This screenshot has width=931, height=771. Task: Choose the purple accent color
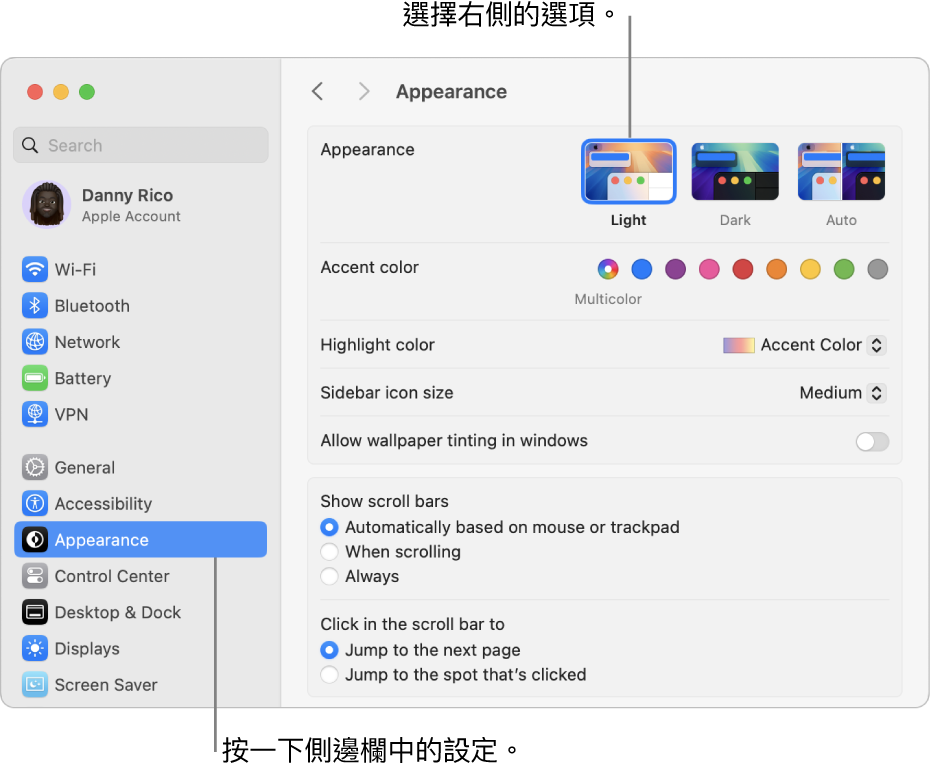676,269
